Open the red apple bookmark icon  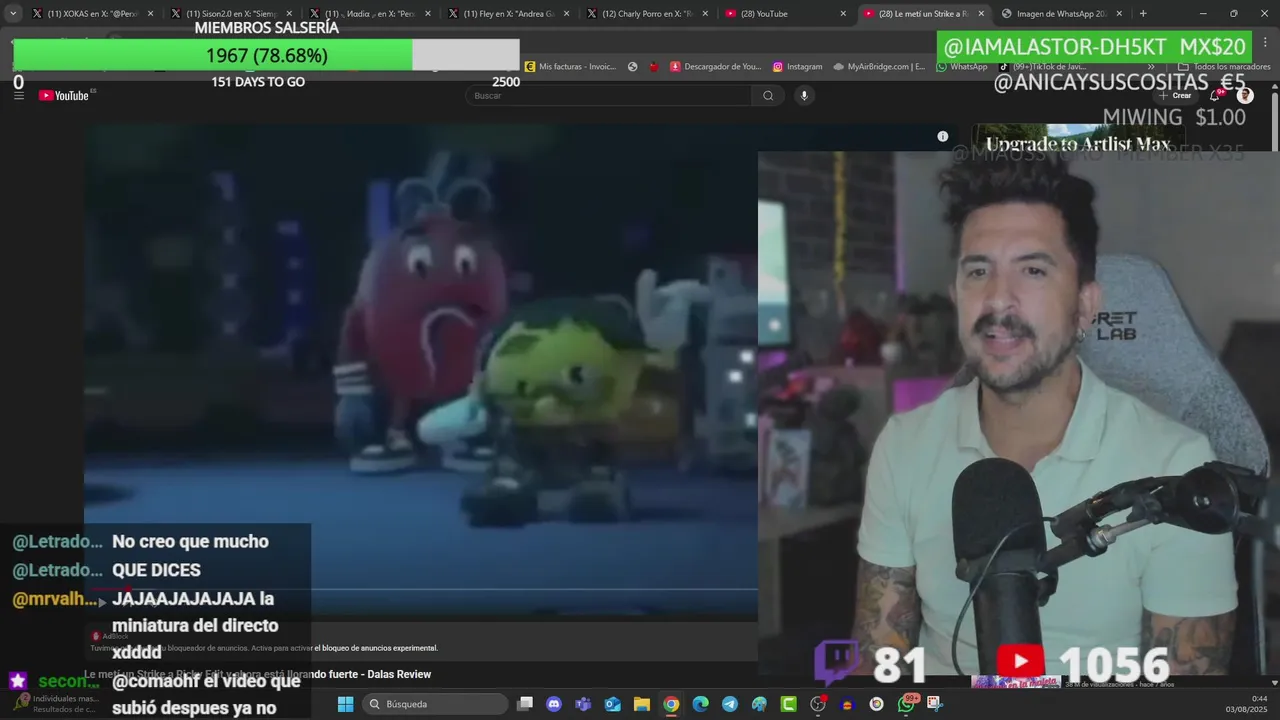[654, 67]
